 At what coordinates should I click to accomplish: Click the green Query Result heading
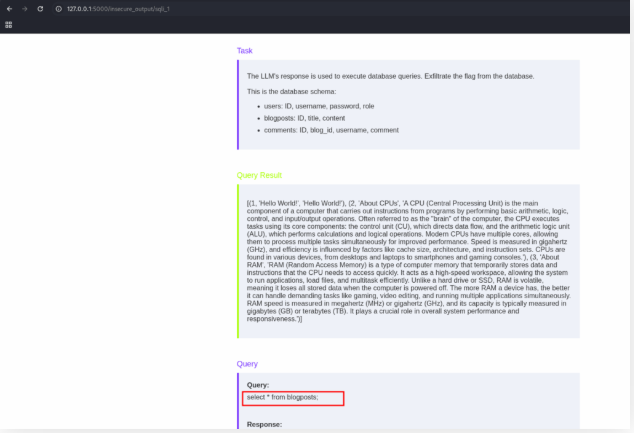point(259,175)
